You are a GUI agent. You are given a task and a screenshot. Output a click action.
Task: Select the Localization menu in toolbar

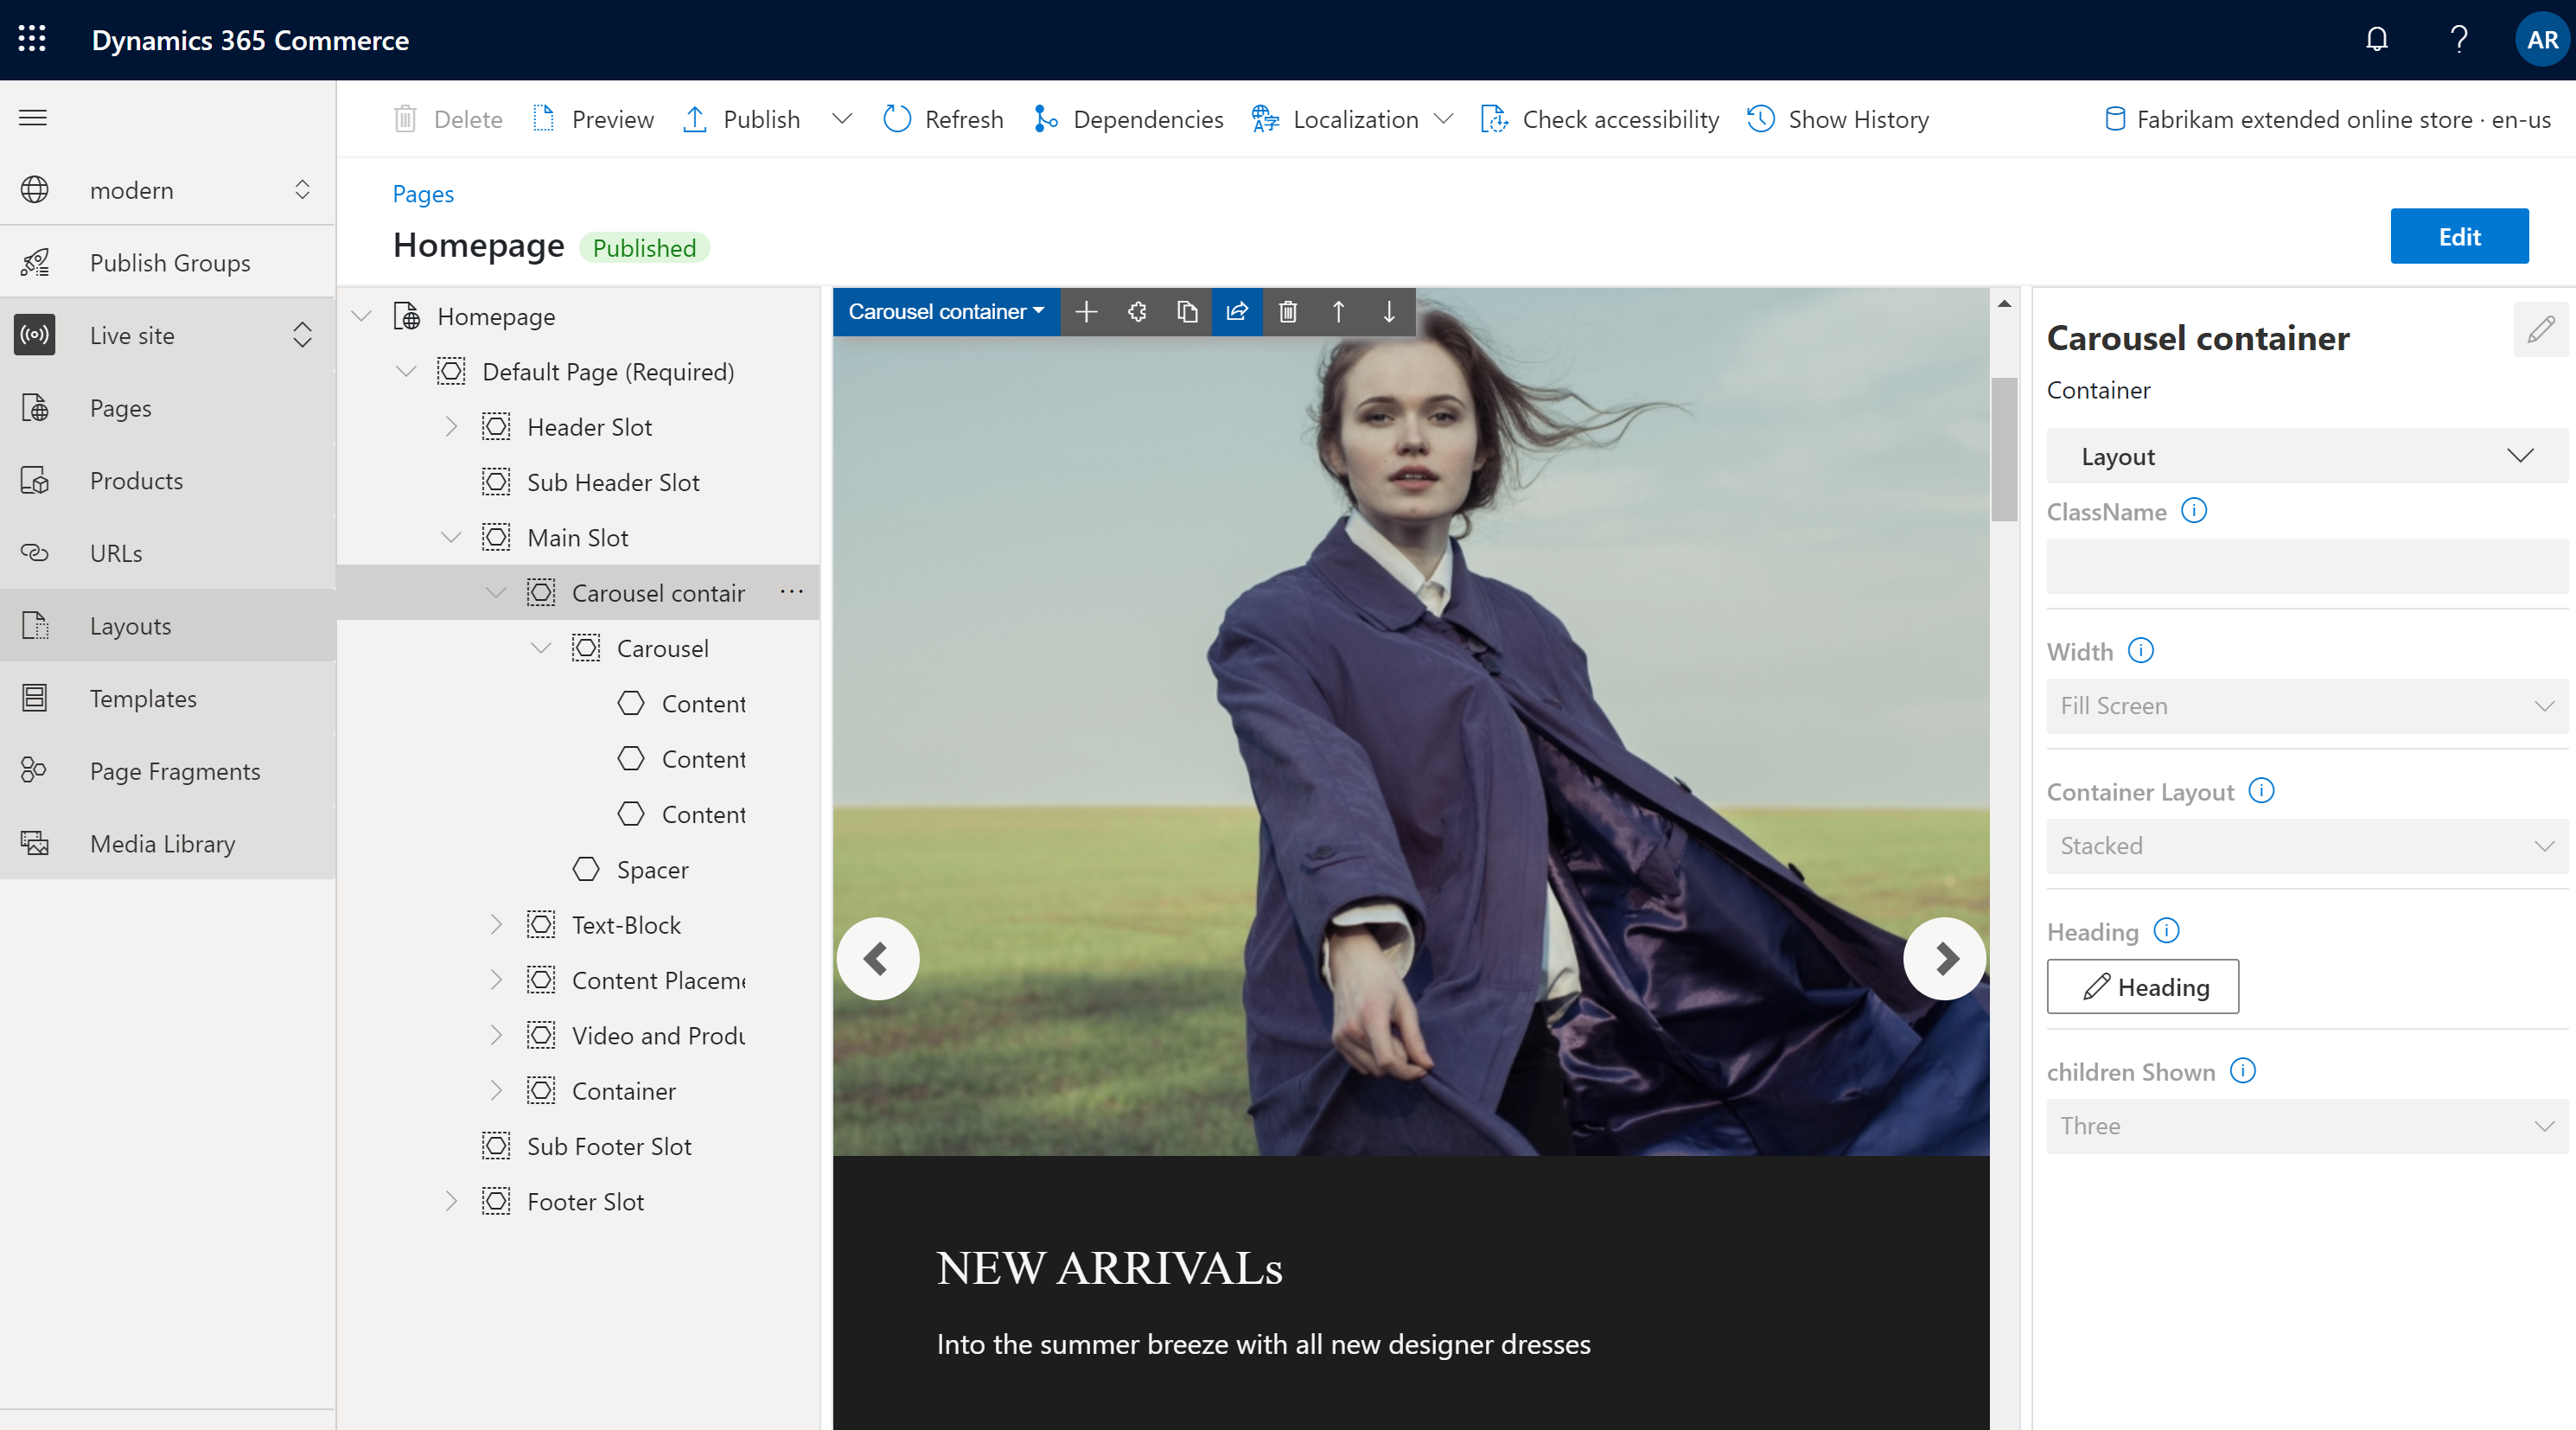(1355, 118)
